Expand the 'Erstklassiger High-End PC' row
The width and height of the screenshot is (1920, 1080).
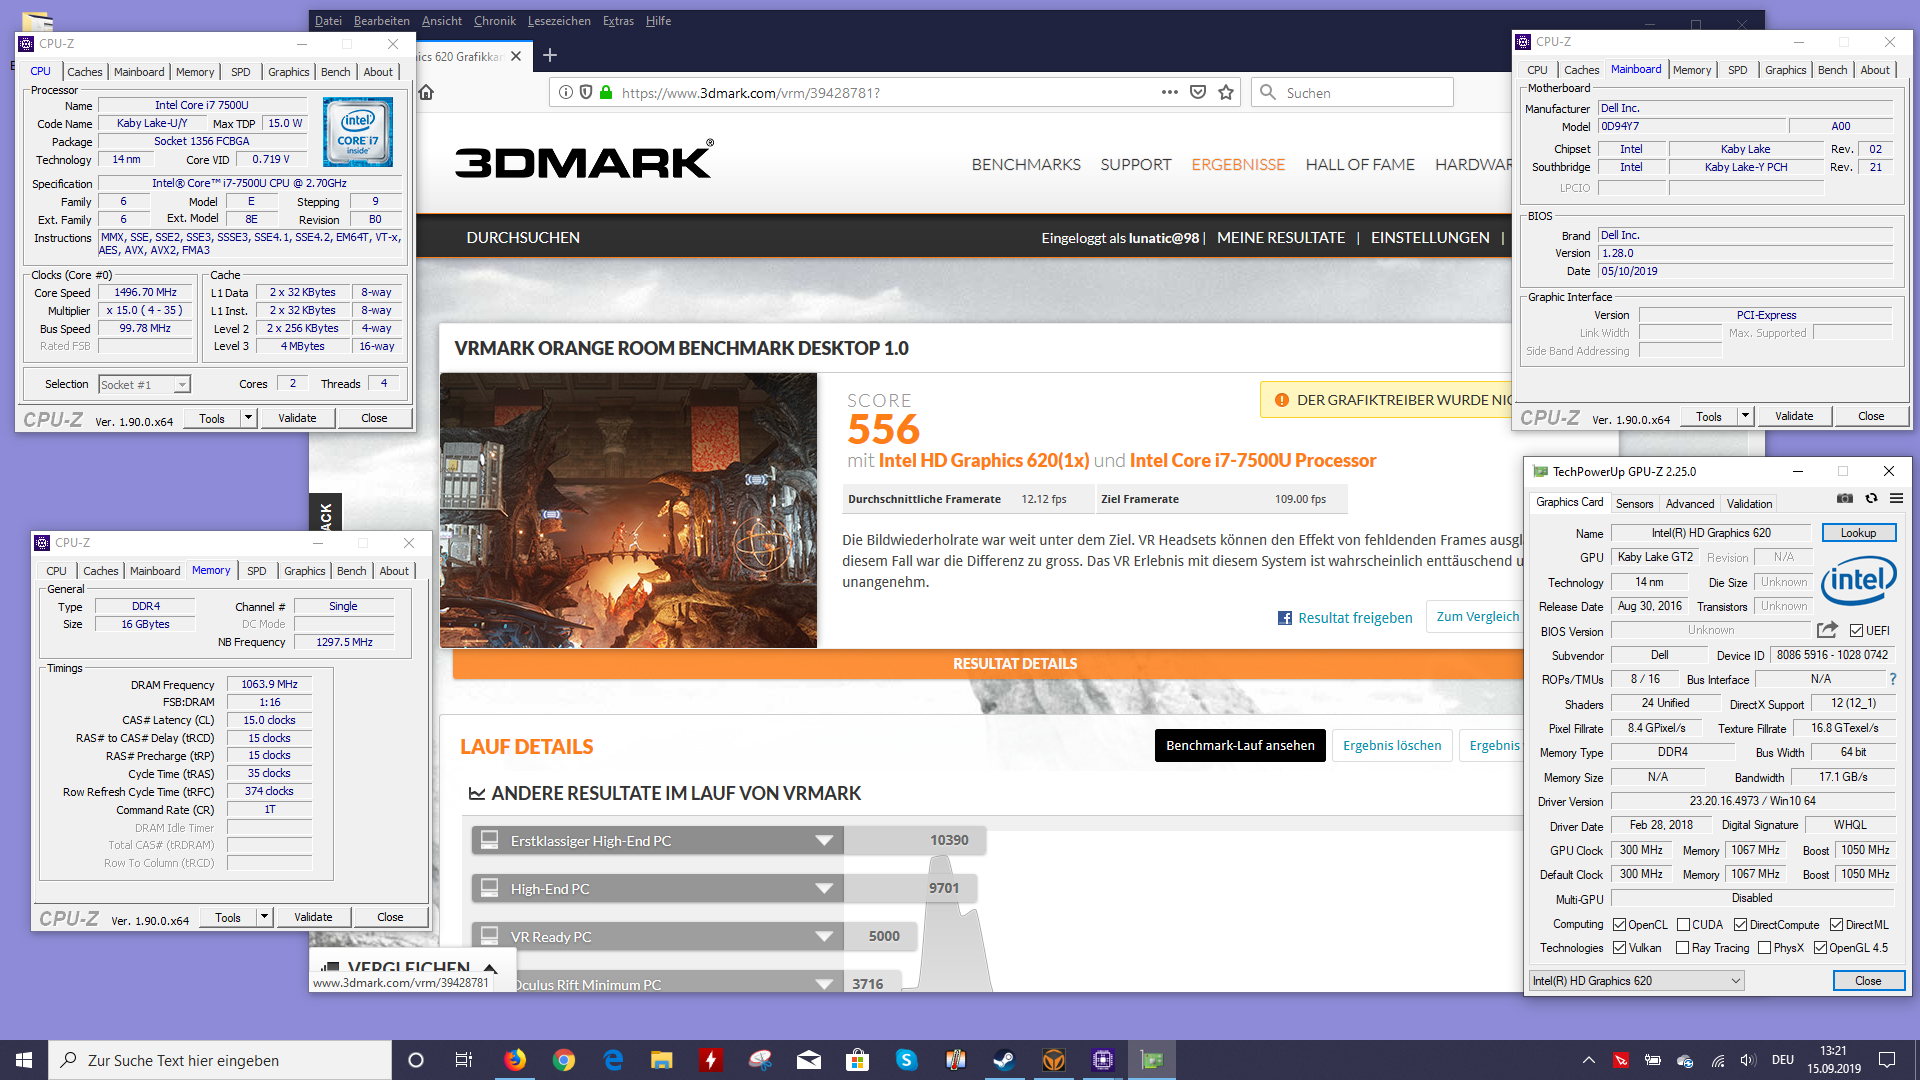[824, 841]
